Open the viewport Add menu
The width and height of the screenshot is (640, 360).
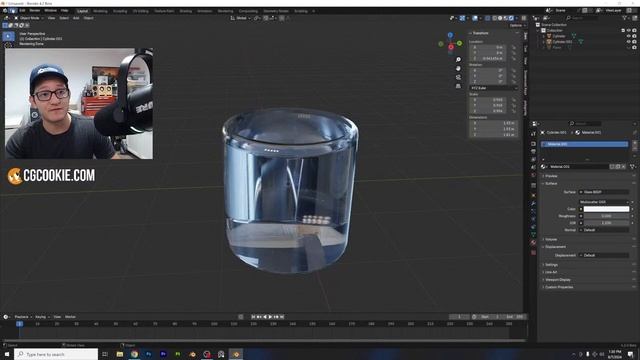[x=76, y=18]
